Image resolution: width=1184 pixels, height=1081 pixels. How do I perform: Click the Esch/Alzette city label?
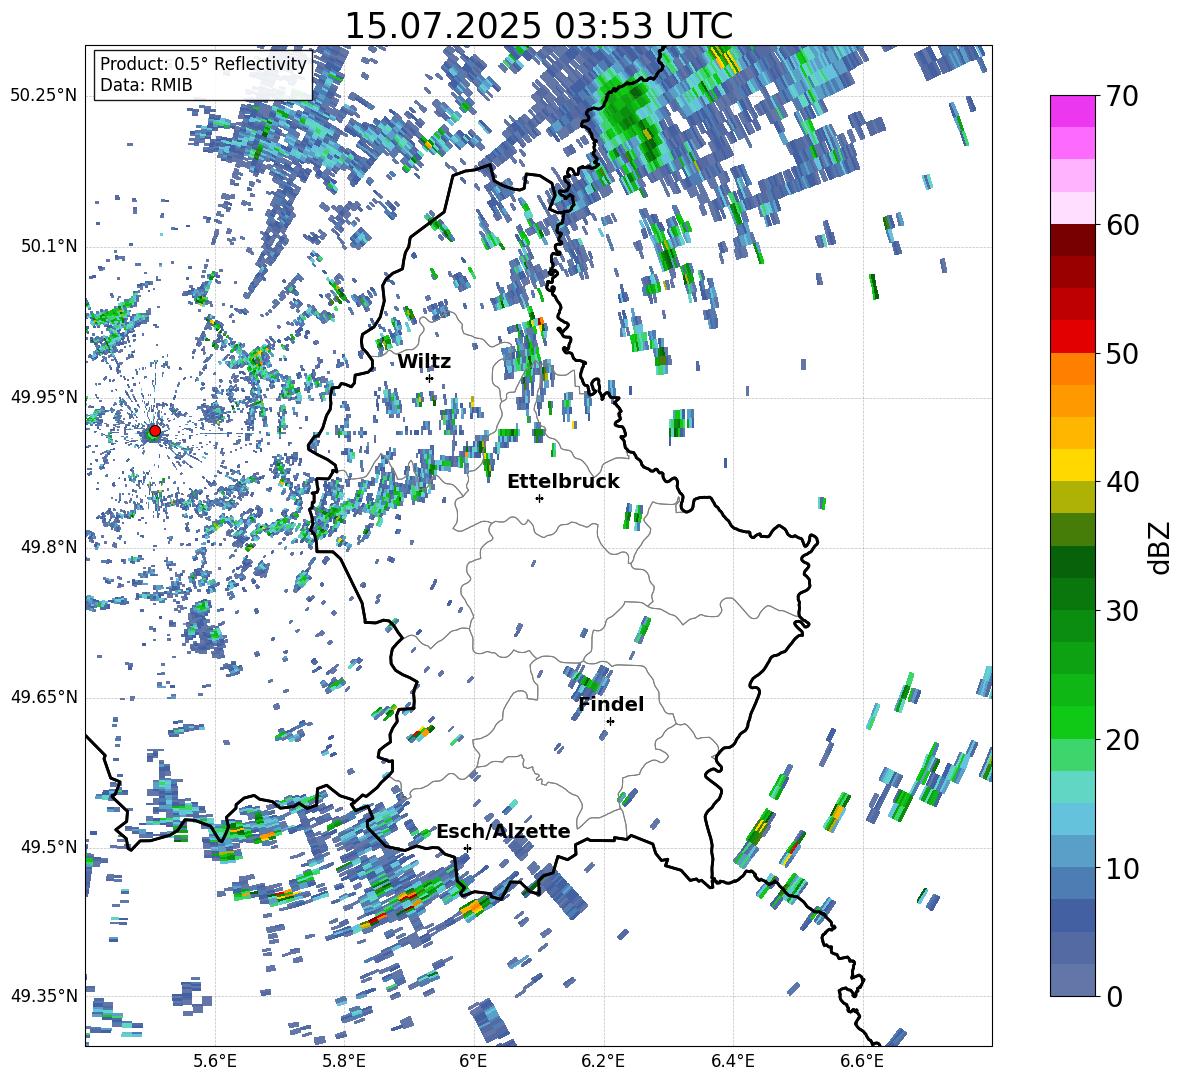point(503,831)
